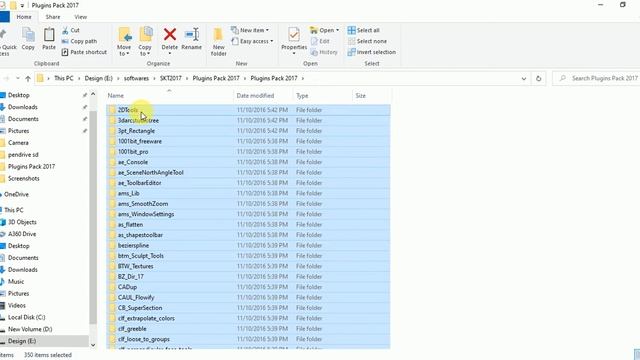The image size is (640, 360).
Task: Select the 1001bit_freeware folder
Action: click(248, 141)
